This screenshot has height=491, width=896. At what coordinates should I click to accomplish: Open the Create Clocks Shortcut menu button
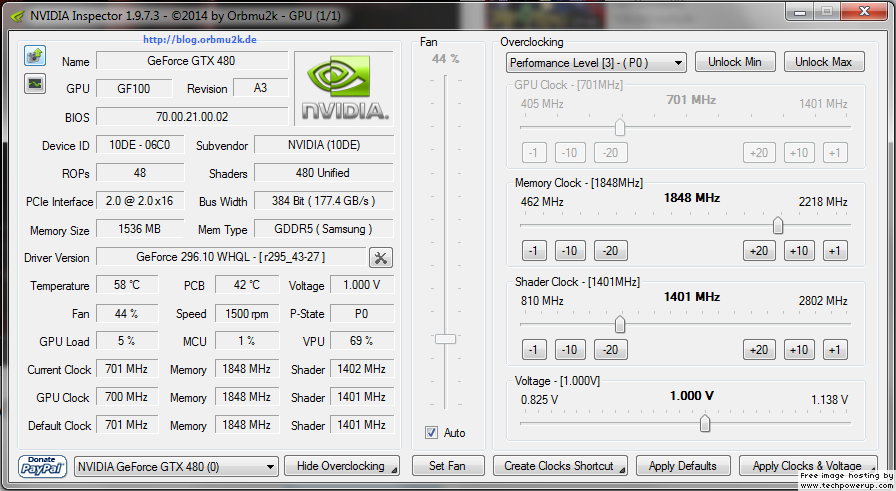560,466
